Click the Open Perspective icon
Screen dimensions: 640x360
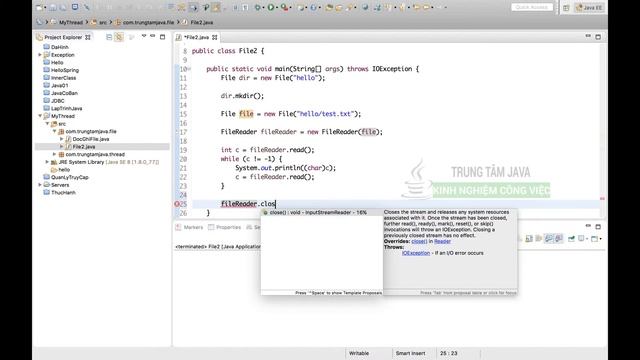[566, 8]
